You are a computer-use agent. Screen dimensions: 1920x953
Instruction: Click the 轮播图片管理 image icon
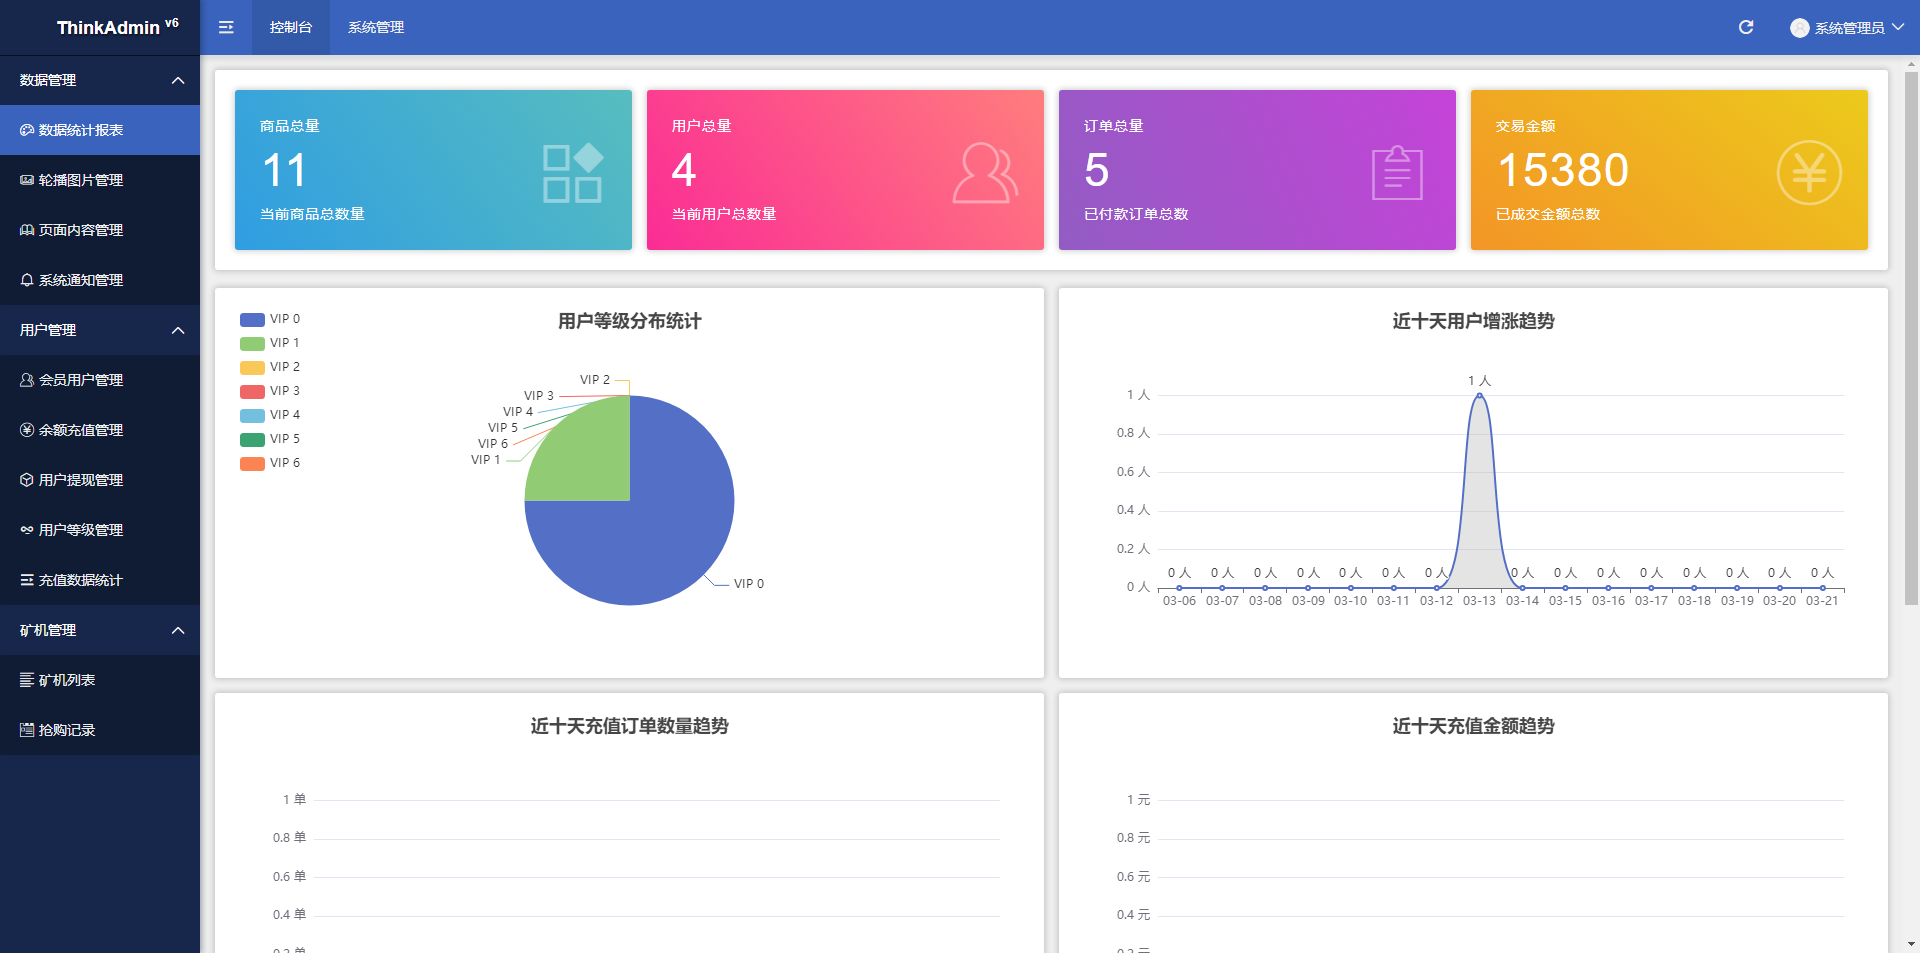[27, 180]
